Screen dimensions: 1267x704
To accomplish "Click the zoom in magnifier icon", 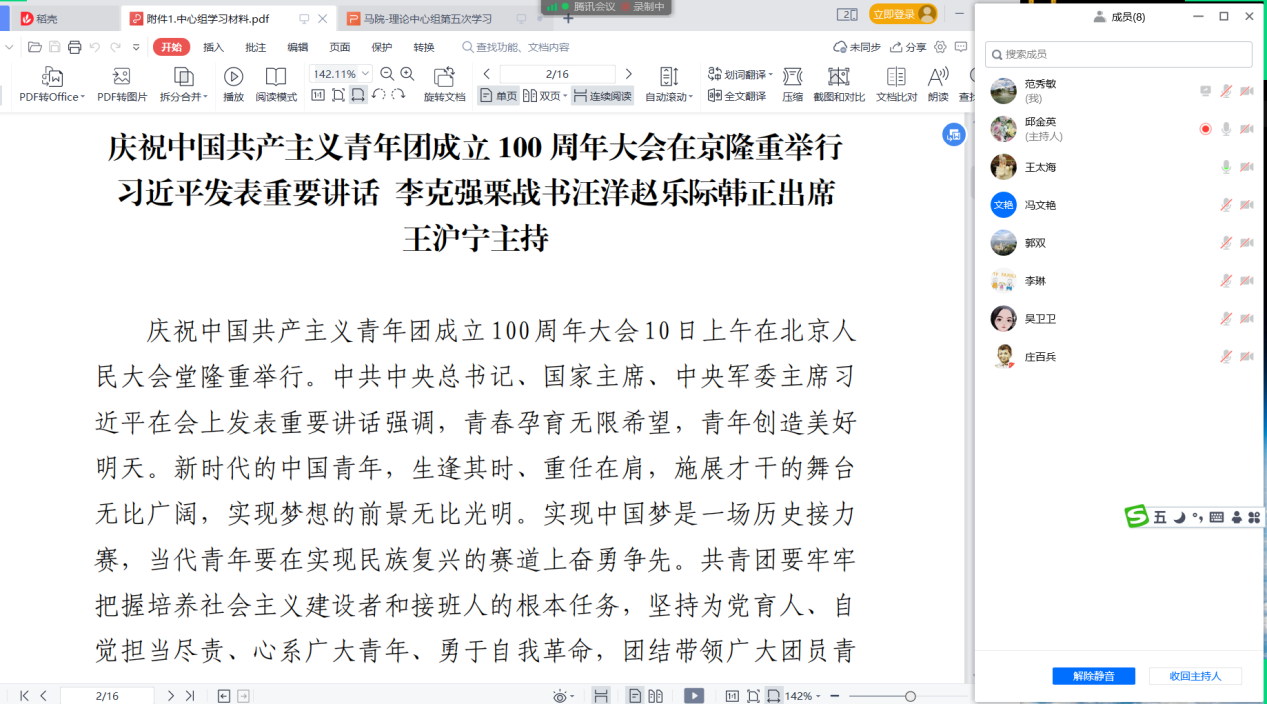I will (407, 74).
